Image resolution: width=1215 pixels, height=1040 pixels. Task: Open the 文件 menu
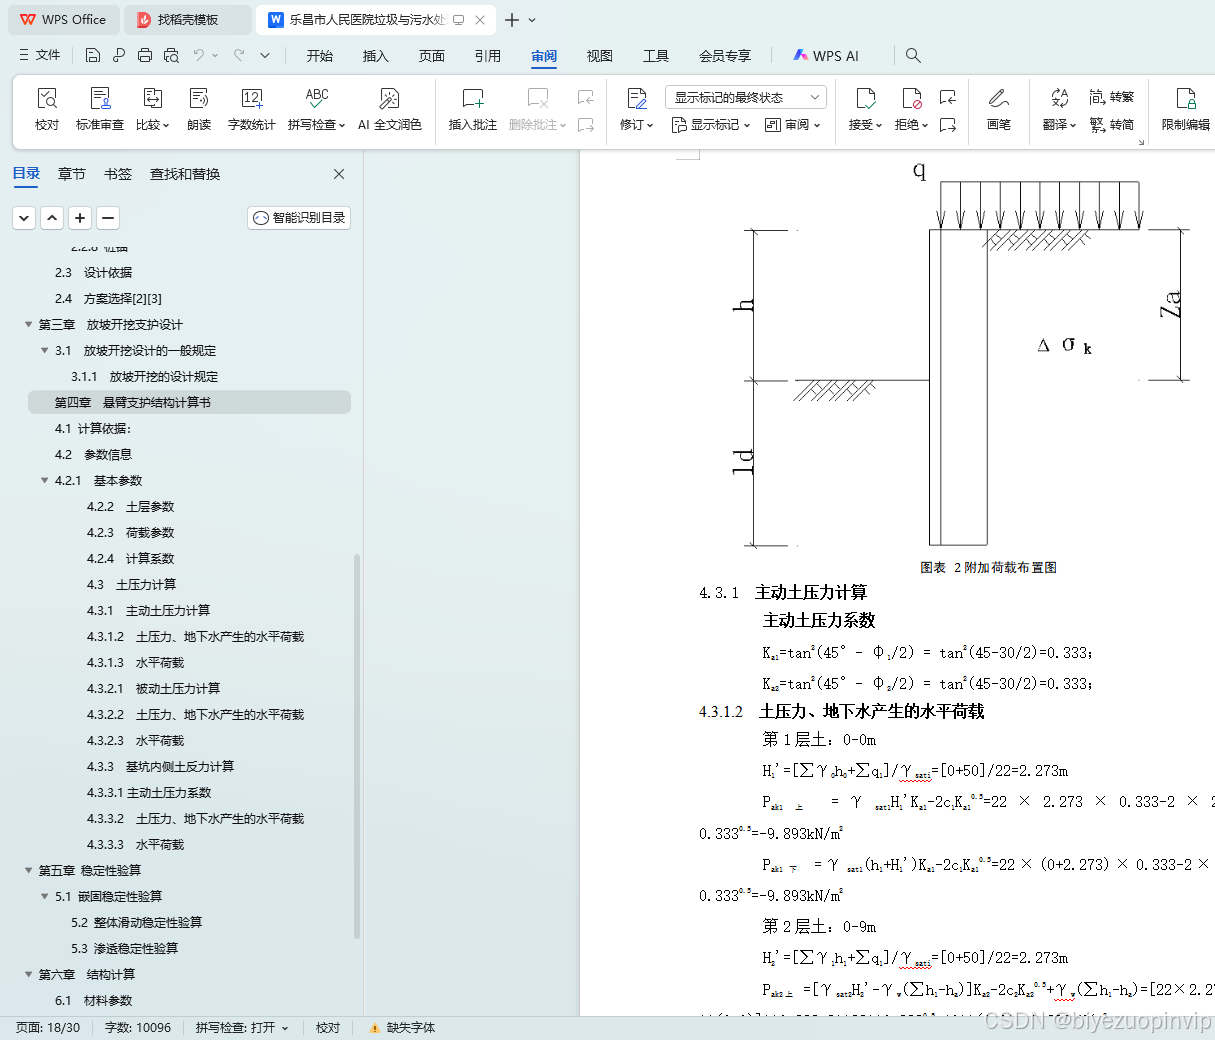click(40, 55)
